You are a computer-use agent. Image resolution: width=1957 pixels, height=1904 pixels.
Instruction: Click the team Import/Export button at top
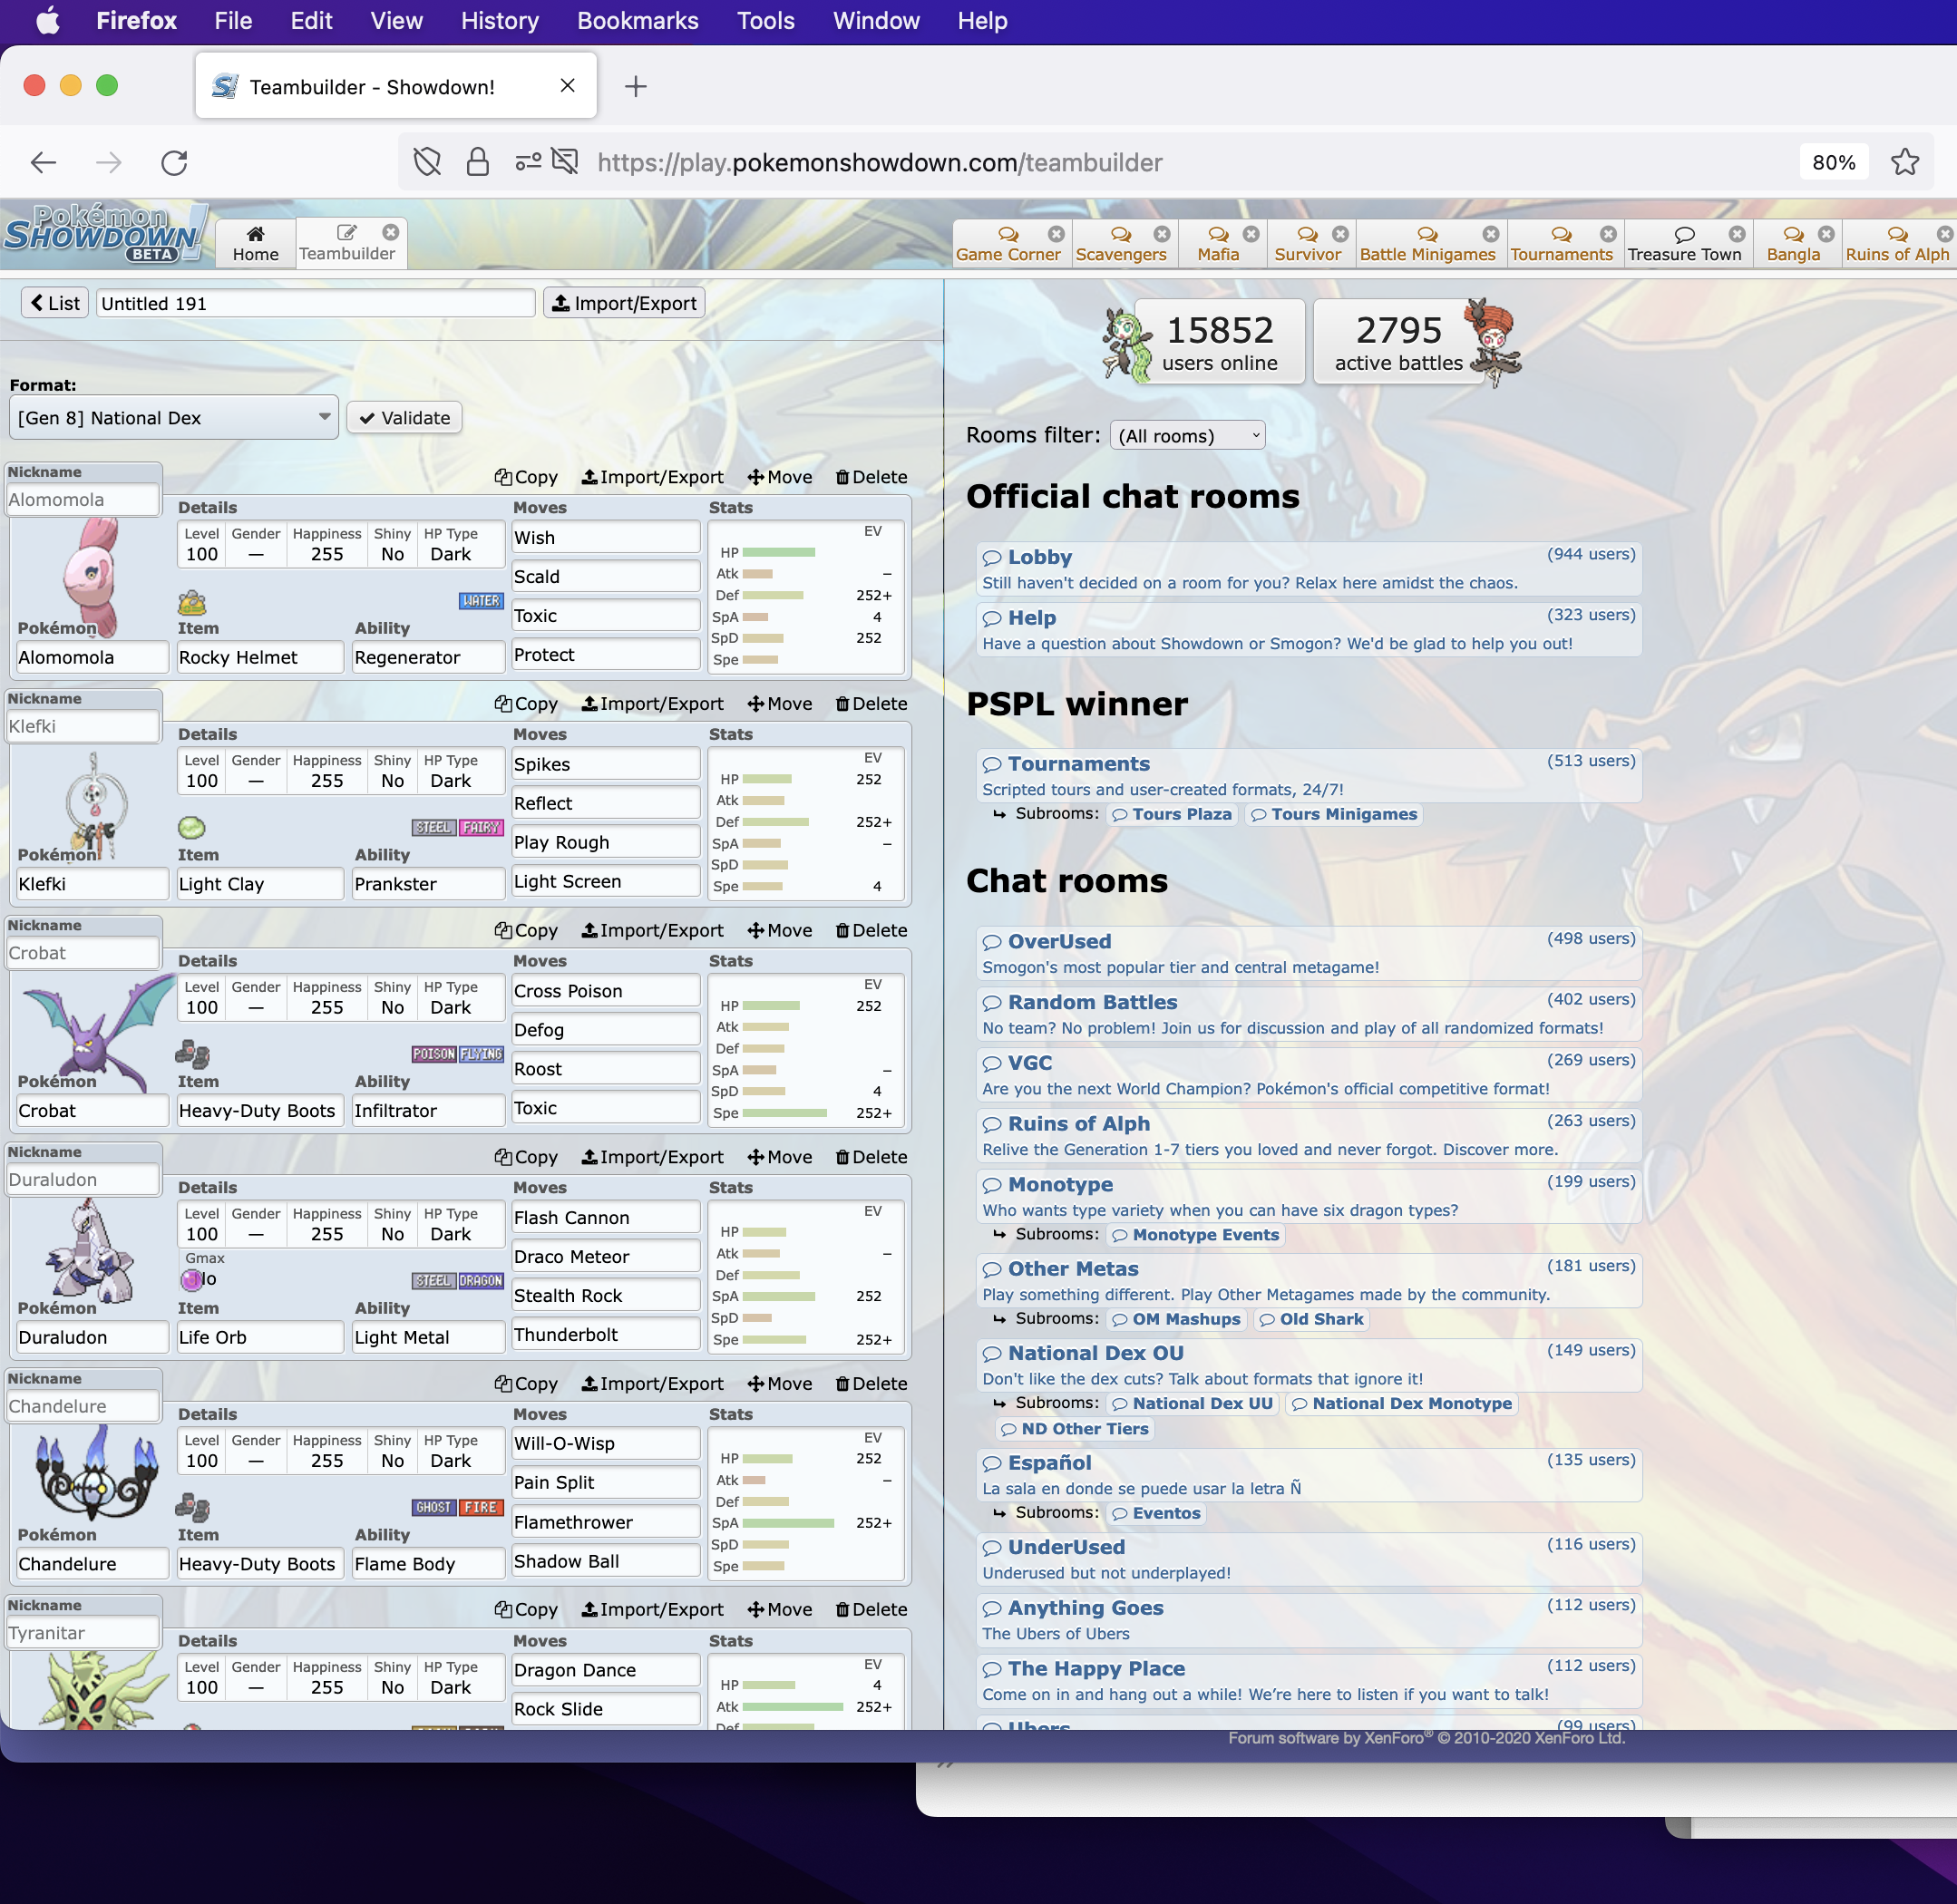click(624, 303)
